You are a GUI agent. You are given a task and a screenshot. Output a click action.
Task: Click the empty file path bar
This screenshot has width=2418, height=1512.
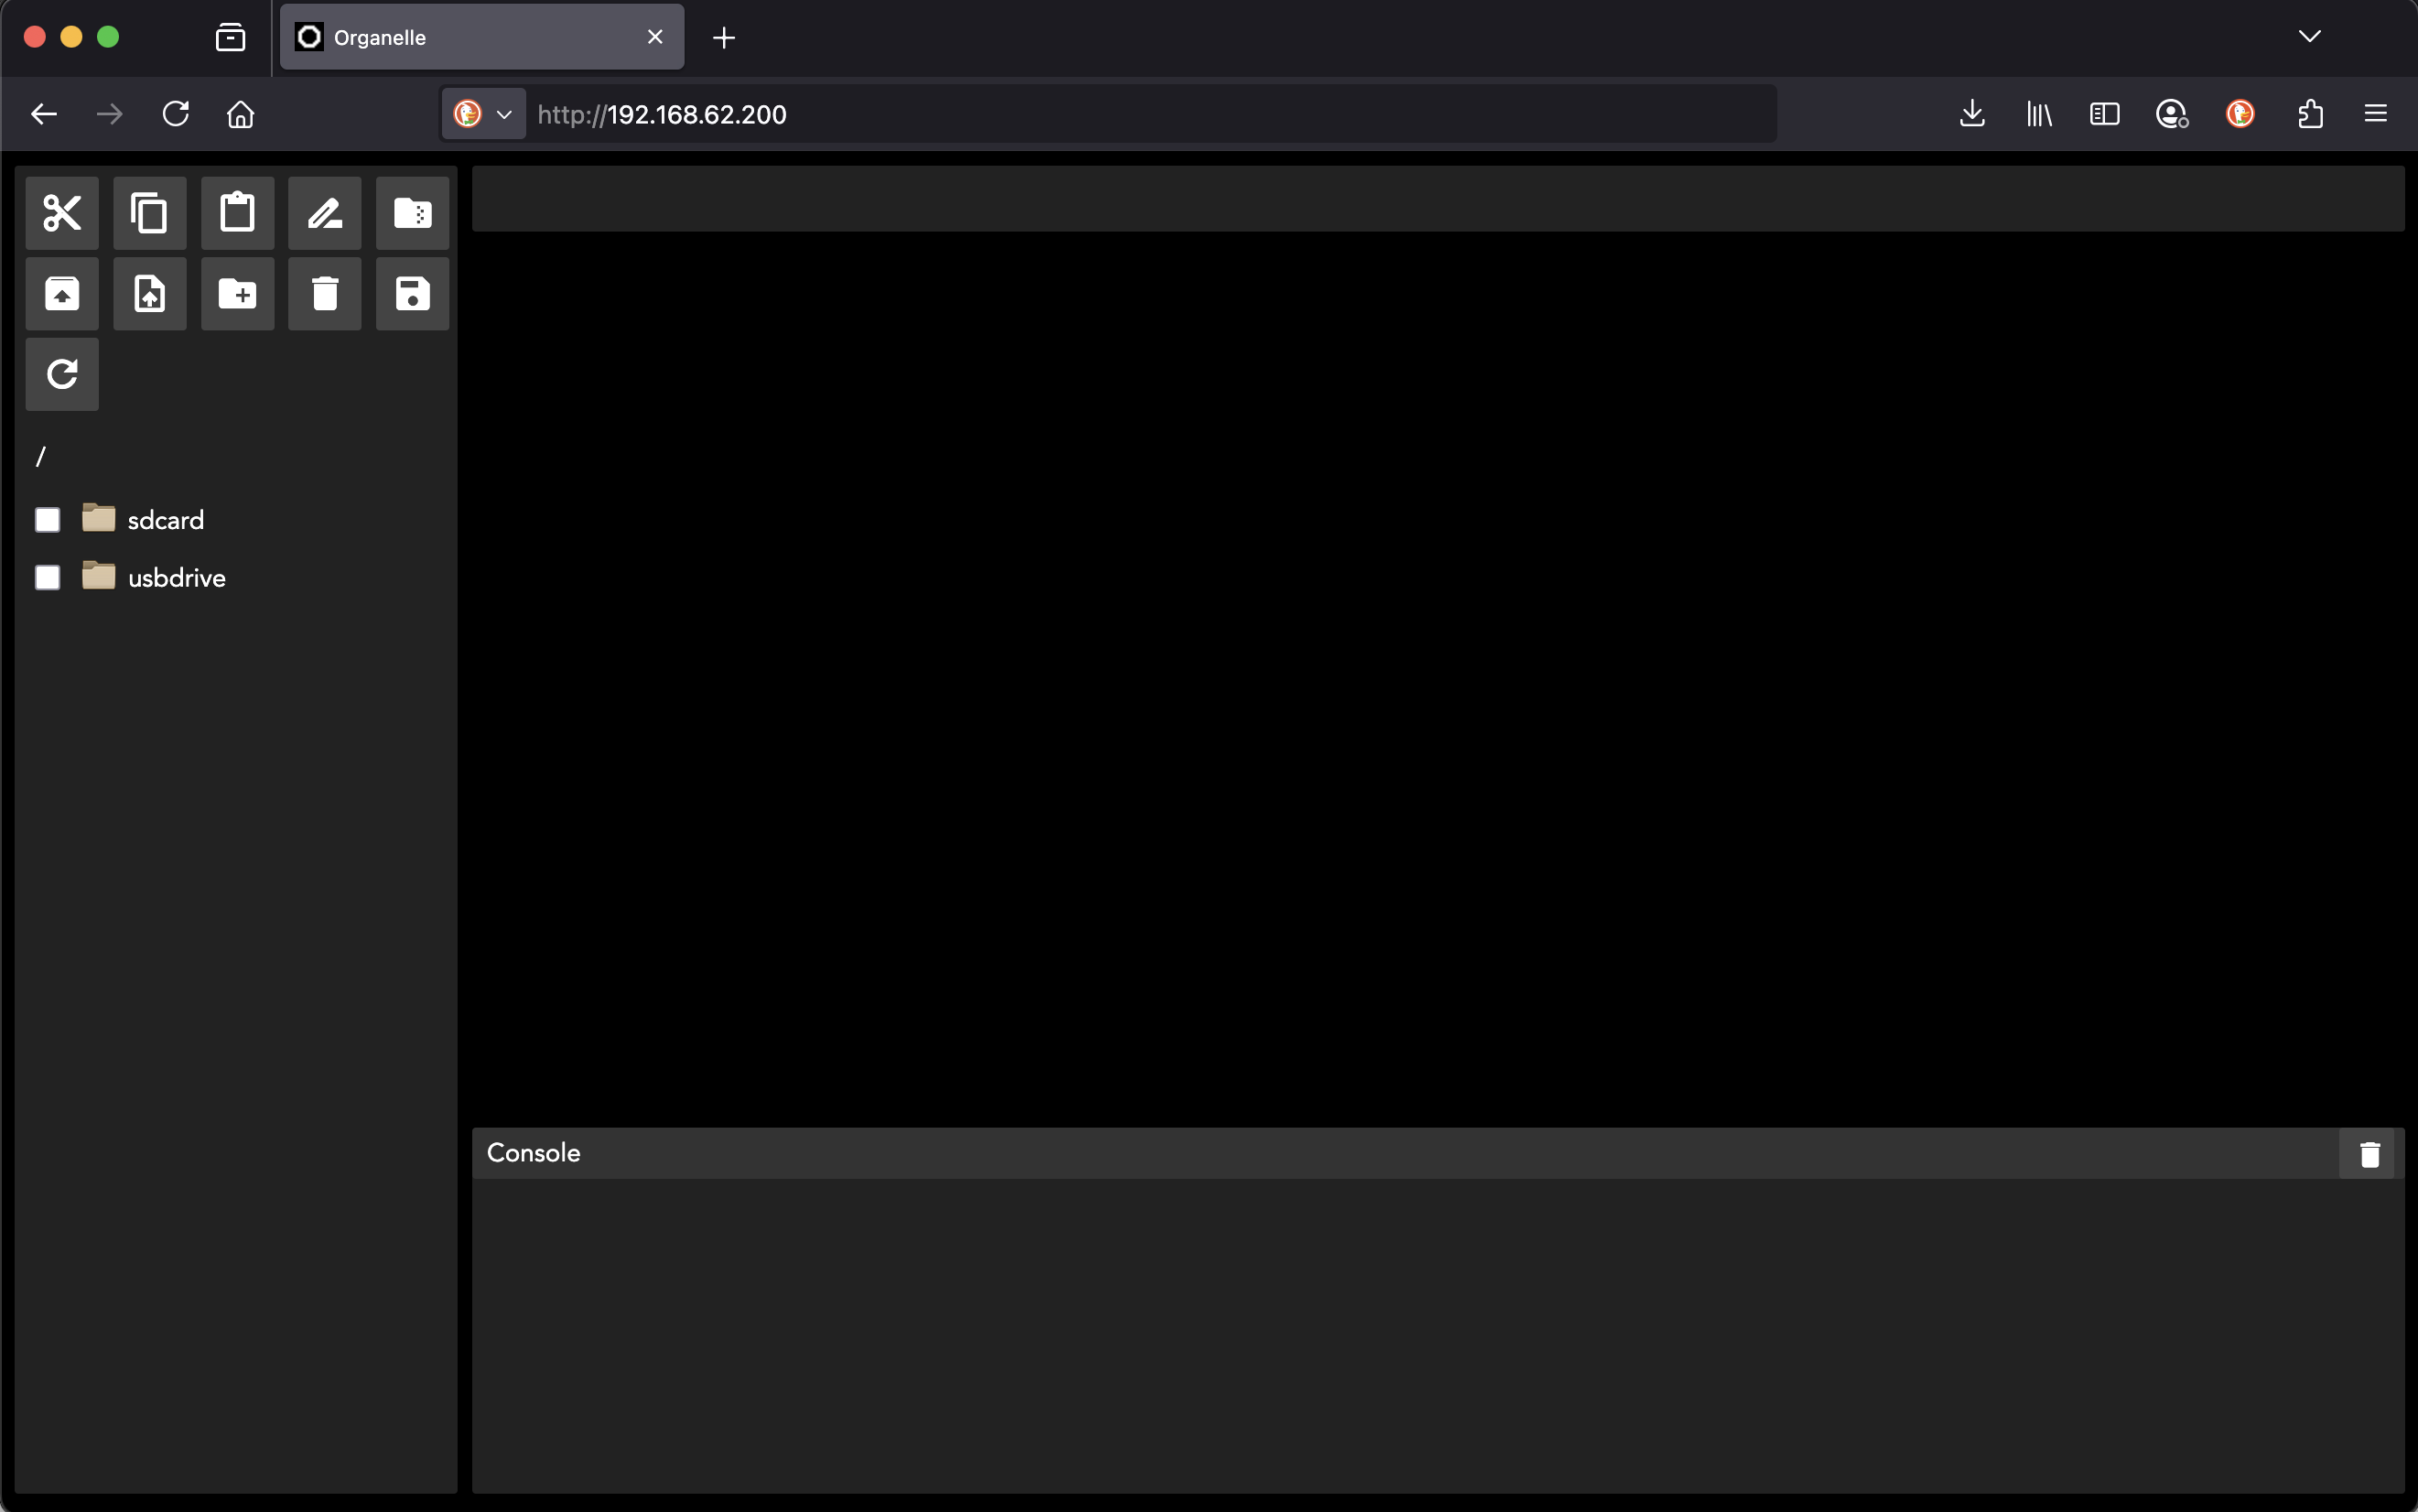[x=1438, y=199]
